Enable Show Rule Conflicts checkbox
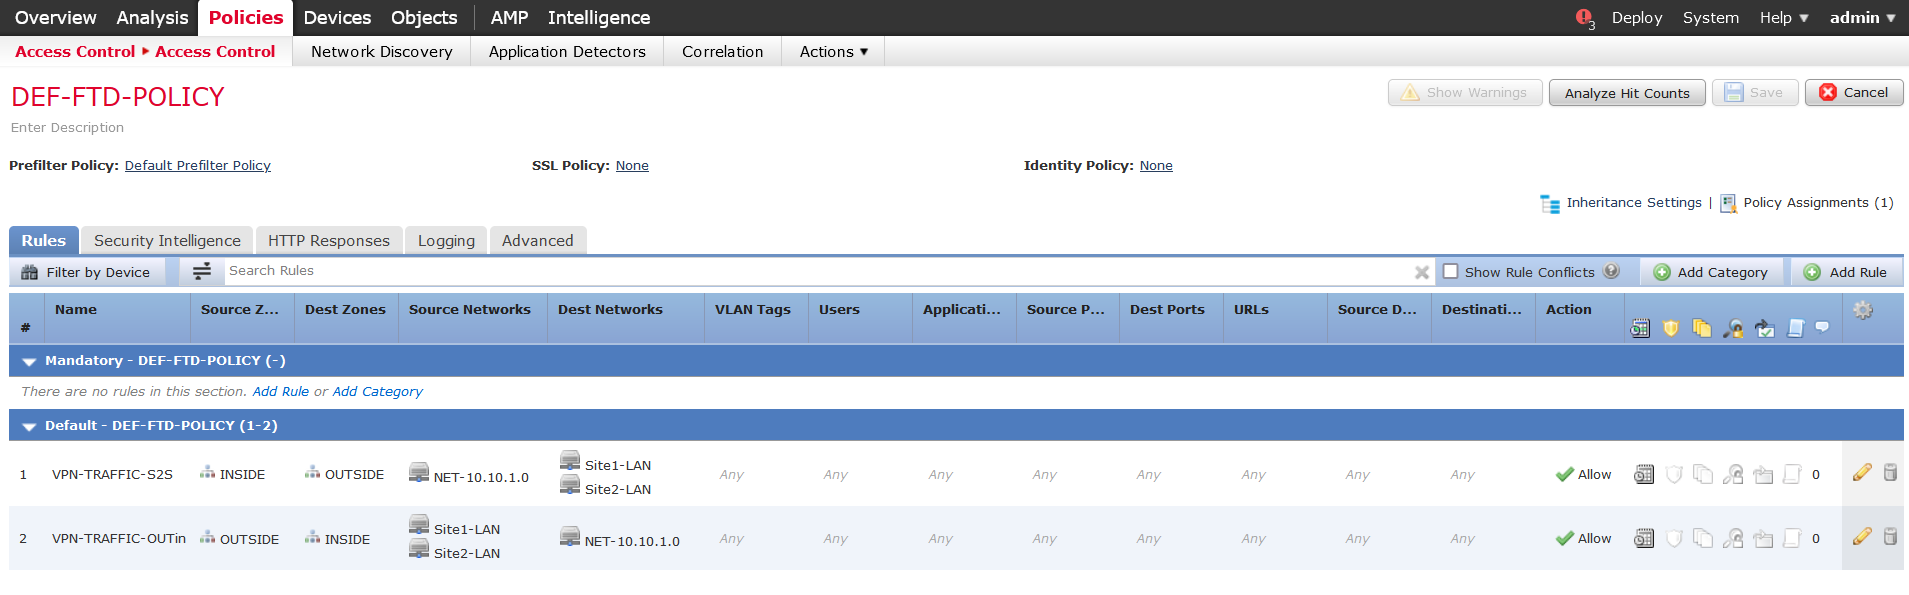 point(1450,271)
